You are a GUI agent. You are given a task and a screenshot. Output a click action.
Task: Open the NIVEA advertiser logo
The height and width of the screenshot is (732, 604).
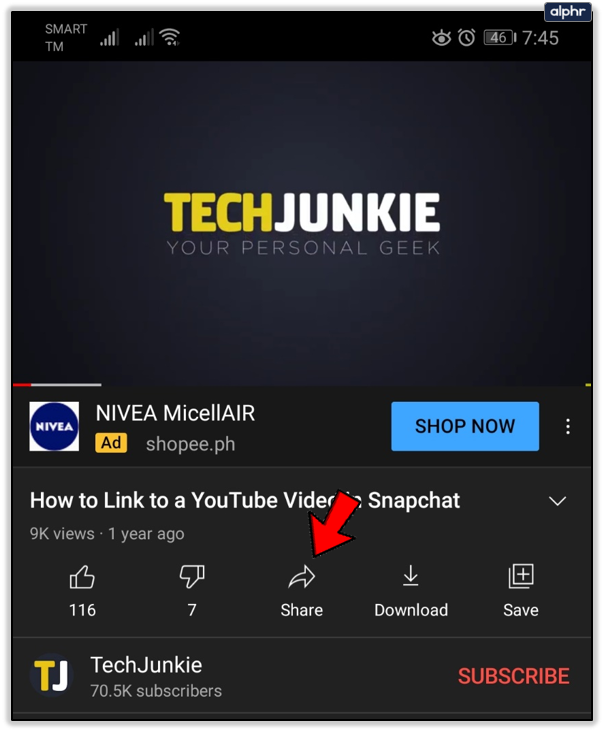pyautogui.click(x=54, y=426)
